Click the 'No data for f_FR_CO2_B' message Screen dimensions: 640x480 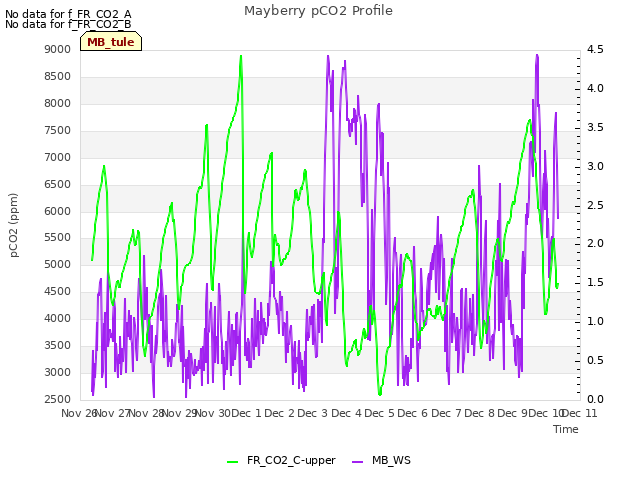point(68,24)
